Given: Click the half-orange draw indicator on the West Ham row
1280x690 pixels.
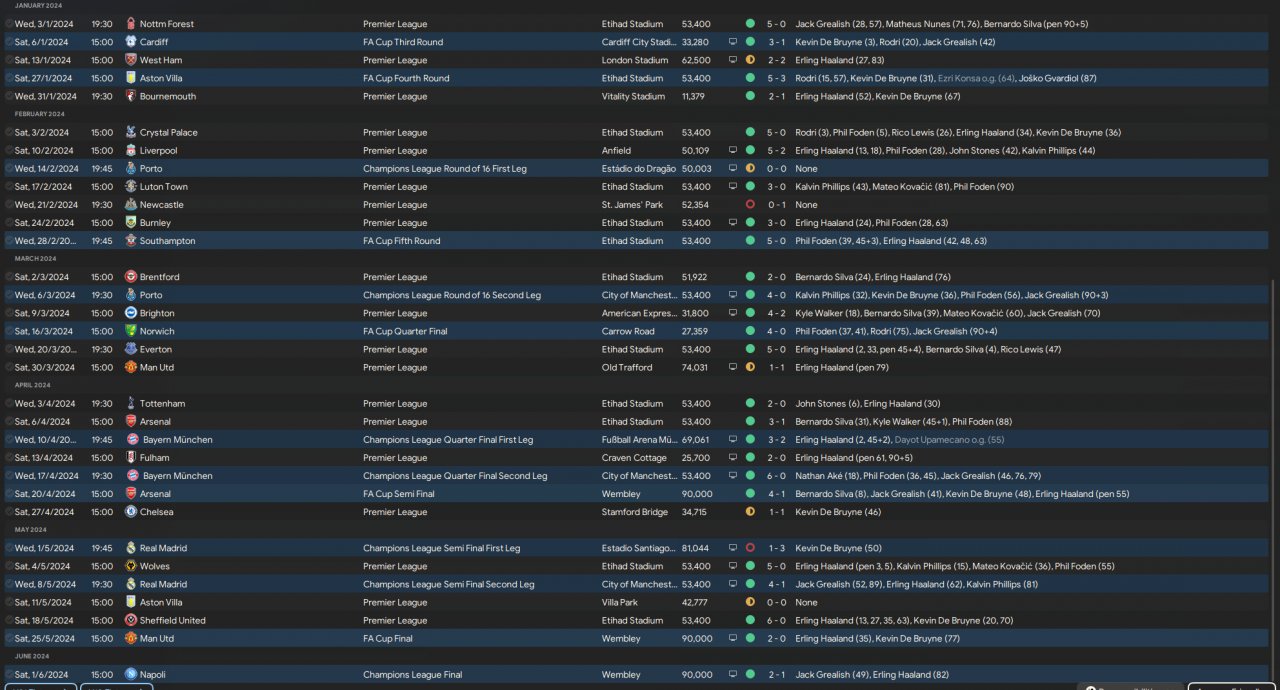Looking at the screenshot, I should [750, 60].
